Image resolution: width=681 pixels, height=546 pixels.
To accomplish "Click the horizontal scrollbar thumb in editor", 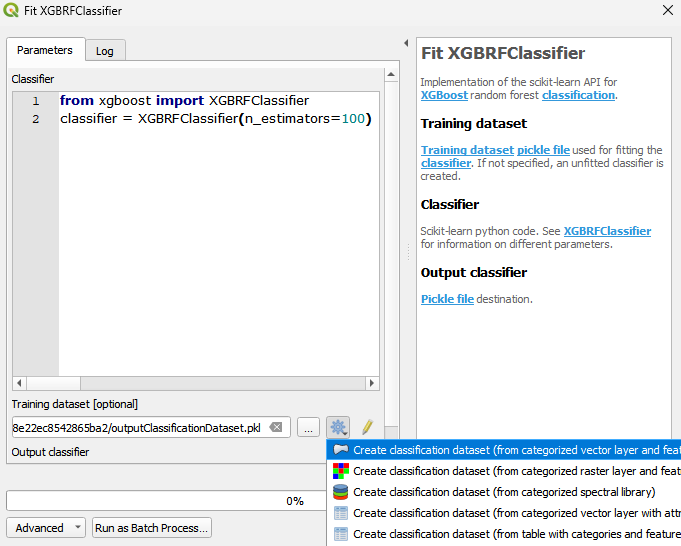I will click(x=53, y=383).
